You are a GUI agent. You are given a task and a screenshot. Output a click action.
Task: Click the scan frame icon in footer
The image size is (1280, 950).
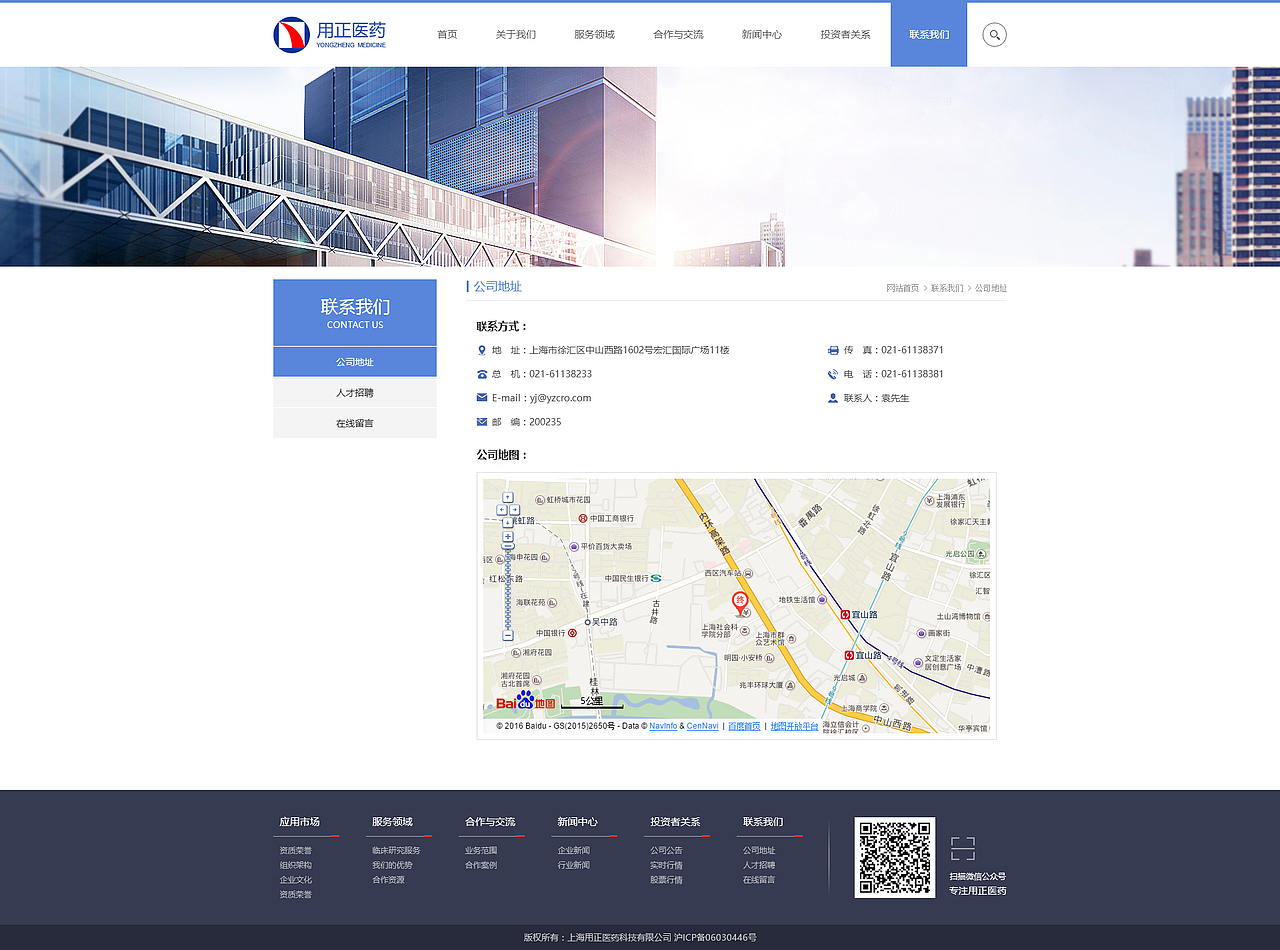point(963,848)
